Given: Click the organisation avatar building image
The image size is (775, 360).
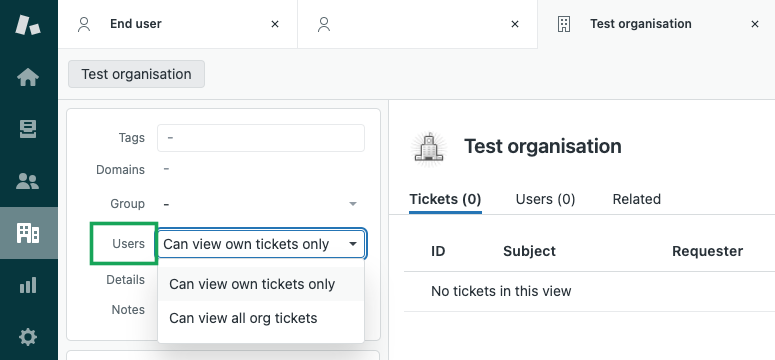Looking at the screenshot, I should (429, 147).
